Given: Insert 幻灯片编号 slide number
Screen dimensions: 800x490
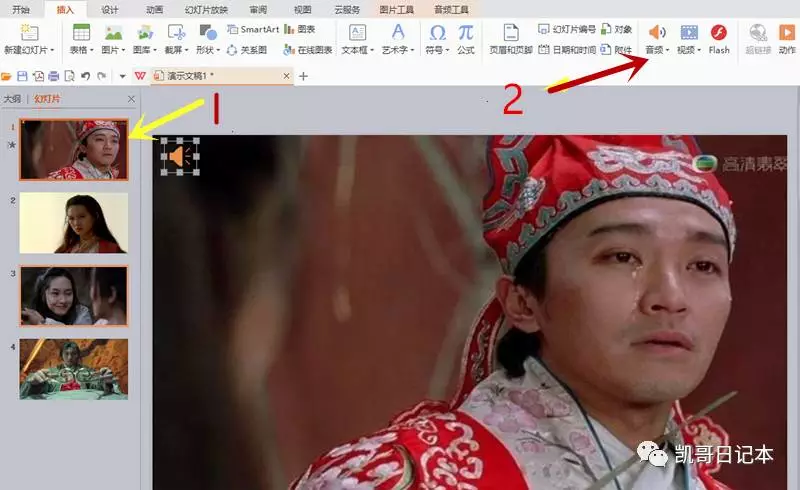Looking at the screenshot, I should [x=567, y=30].
